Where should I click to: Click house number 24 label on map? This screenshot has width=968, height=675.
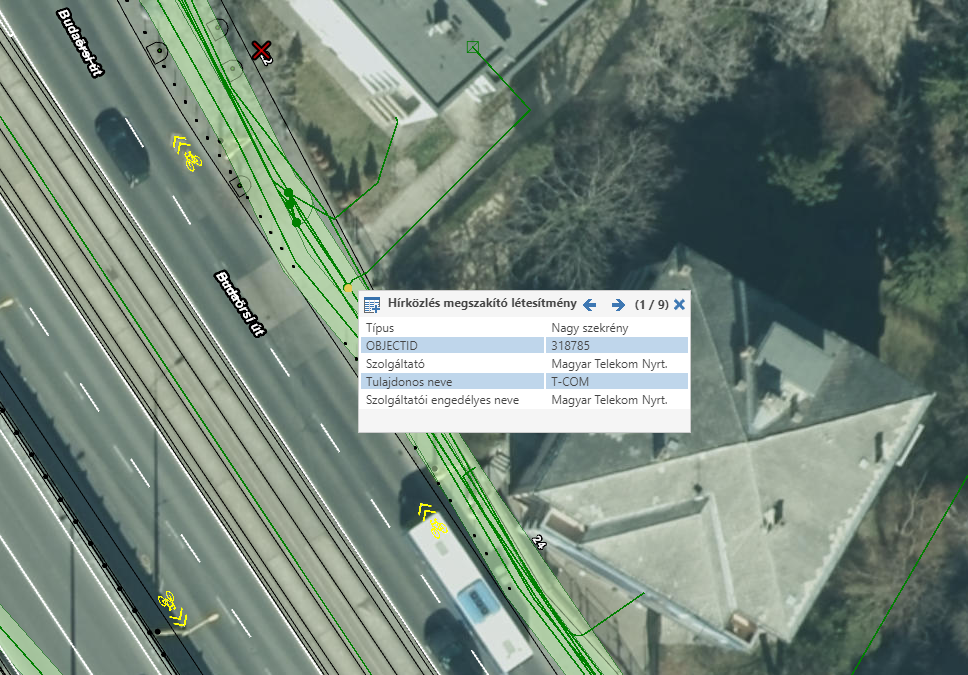[x=539, y=542]
